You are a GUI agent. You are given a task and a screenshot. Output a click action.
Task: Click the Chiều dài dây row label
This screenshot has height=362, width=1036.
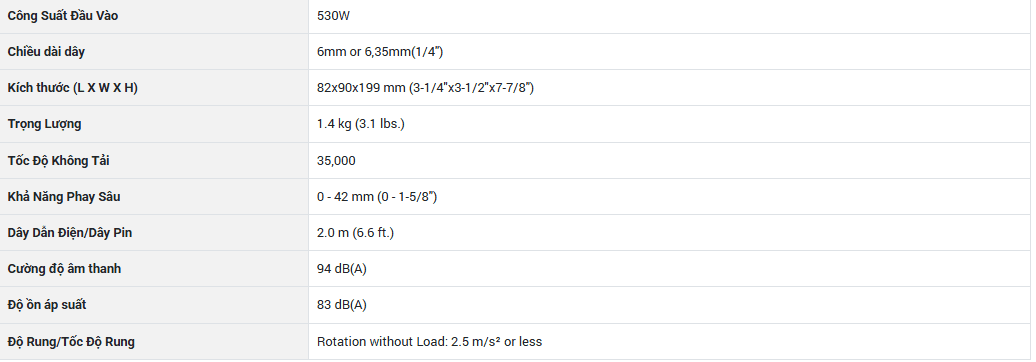point(46,52)
